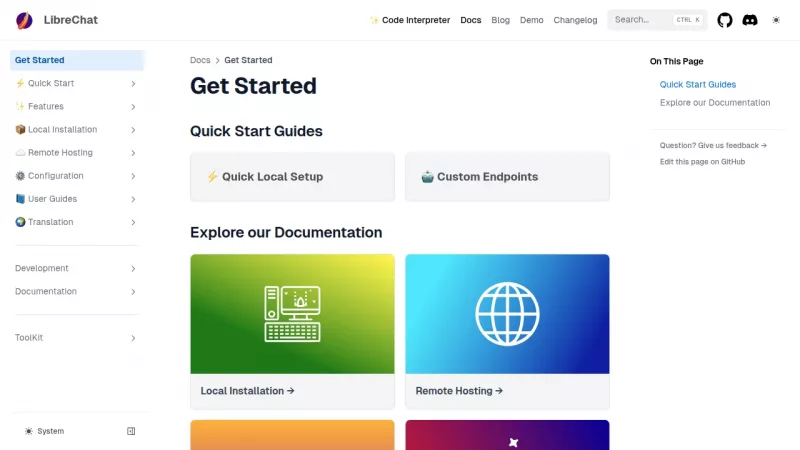Open the System theme selector
The image size is (800, 450).
tap(45, 431)
